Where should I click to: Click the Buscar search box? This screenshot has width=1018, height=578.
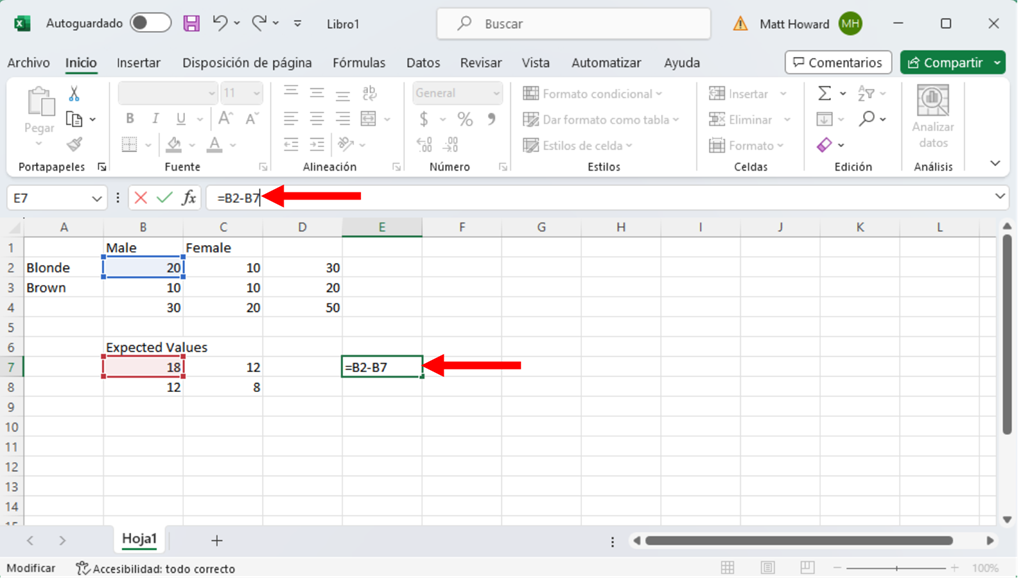click(x=573, y=23)
